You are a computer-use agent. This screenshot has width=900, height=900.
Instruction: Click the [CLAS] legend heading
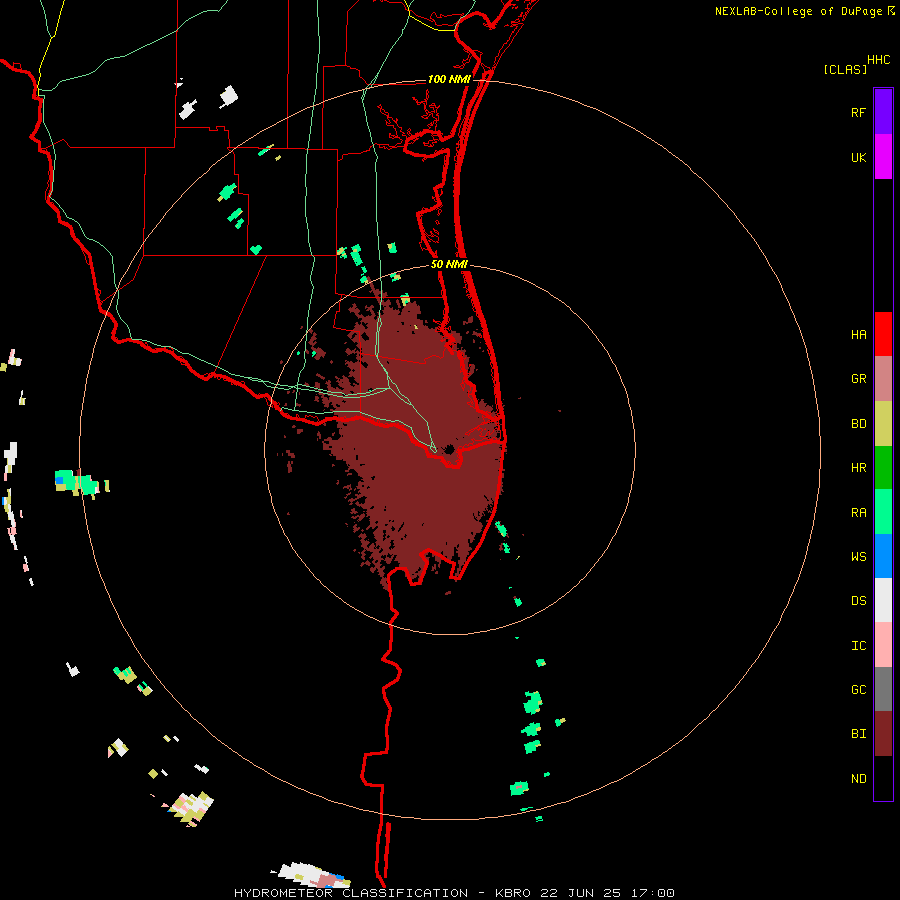844,69
